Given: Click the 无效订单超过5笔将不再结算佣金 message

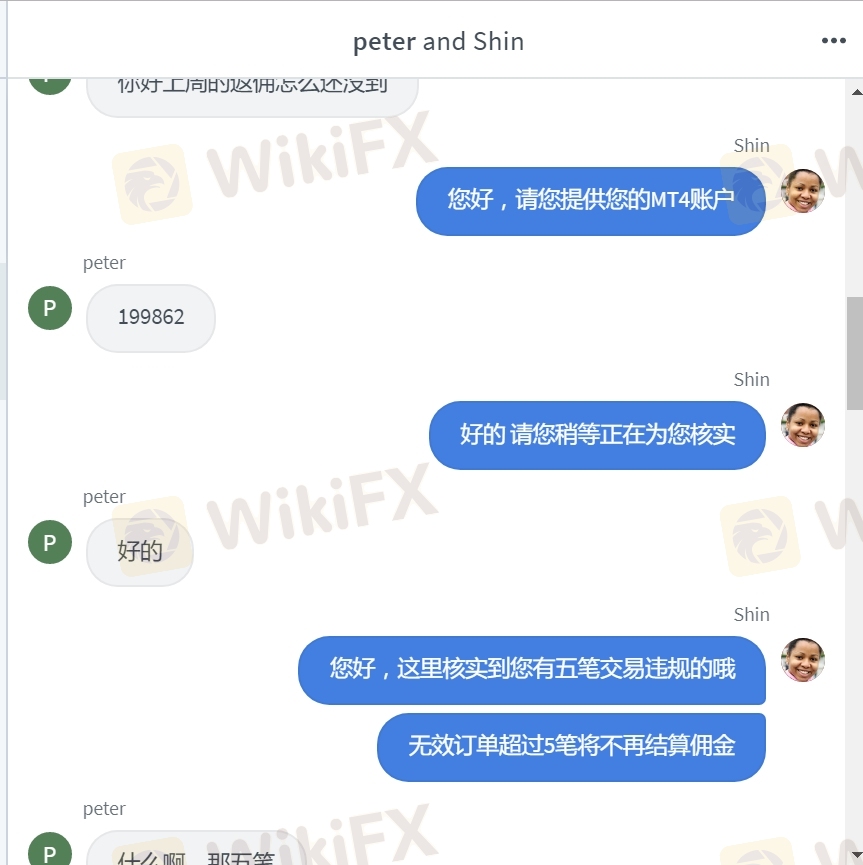Looking at the screenshot, I should [571, 747].
